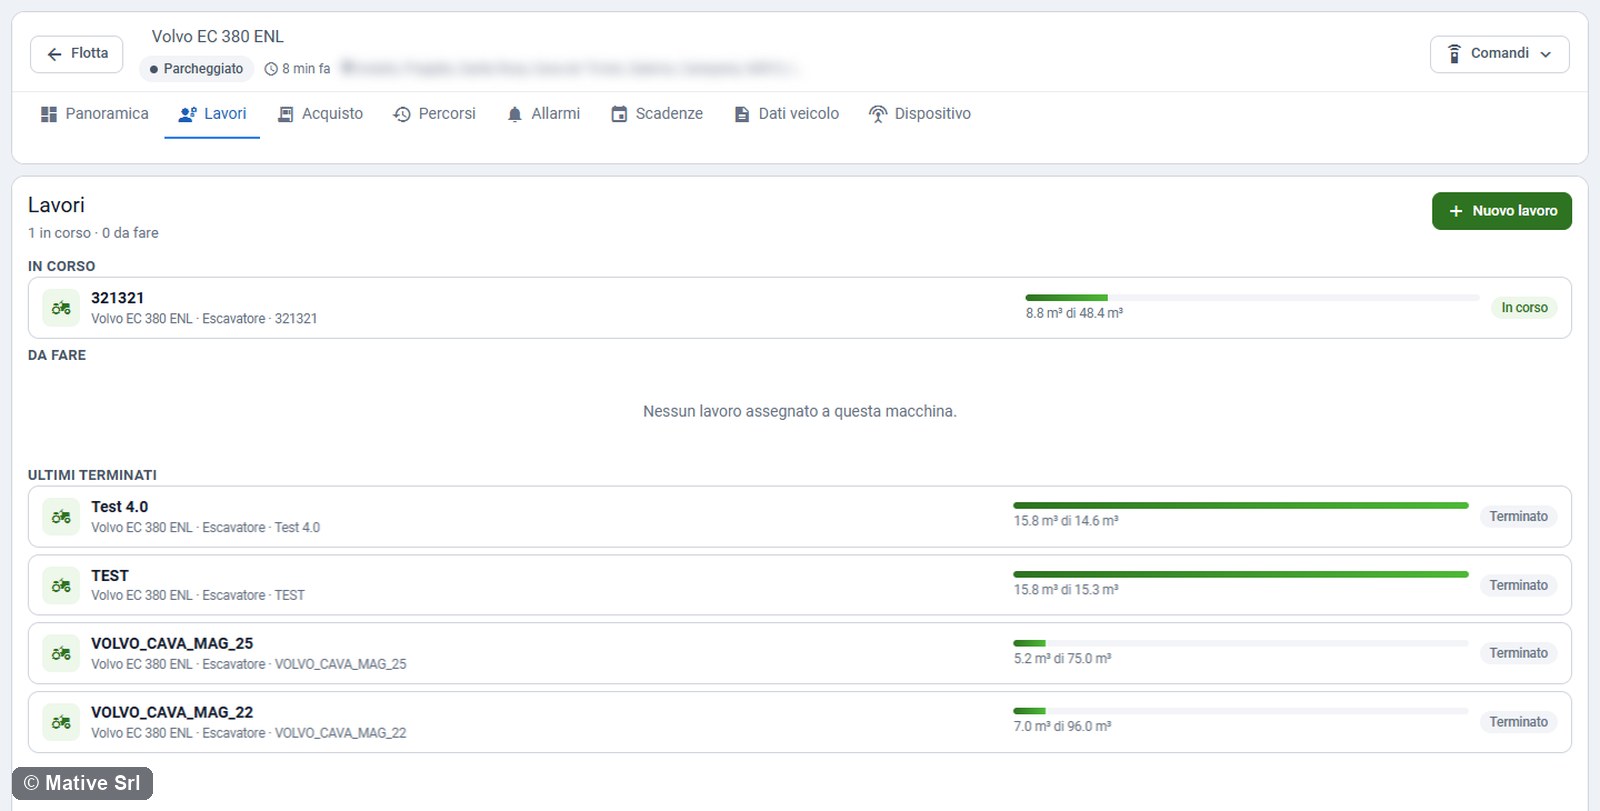The image size is (1600, 811).
Task: Open the Dati veicolo tab
Action: point(786,114)
